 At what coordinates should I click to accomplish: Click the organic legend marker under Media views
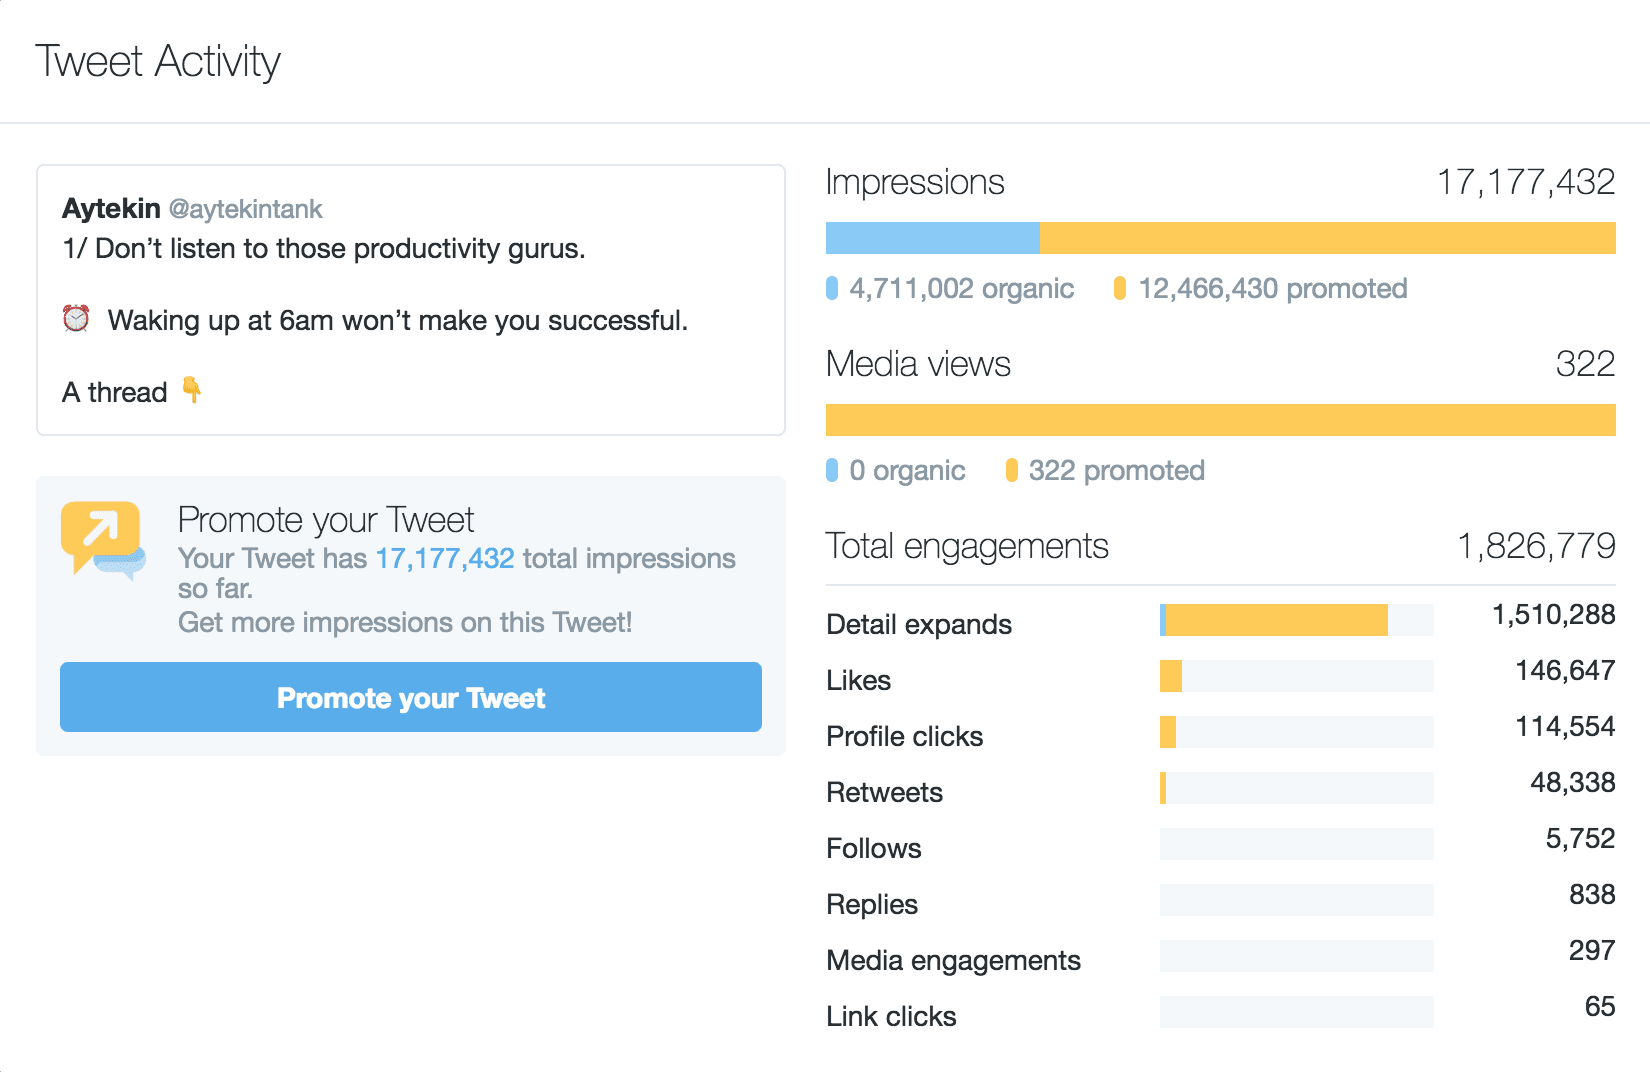point(832,470)
